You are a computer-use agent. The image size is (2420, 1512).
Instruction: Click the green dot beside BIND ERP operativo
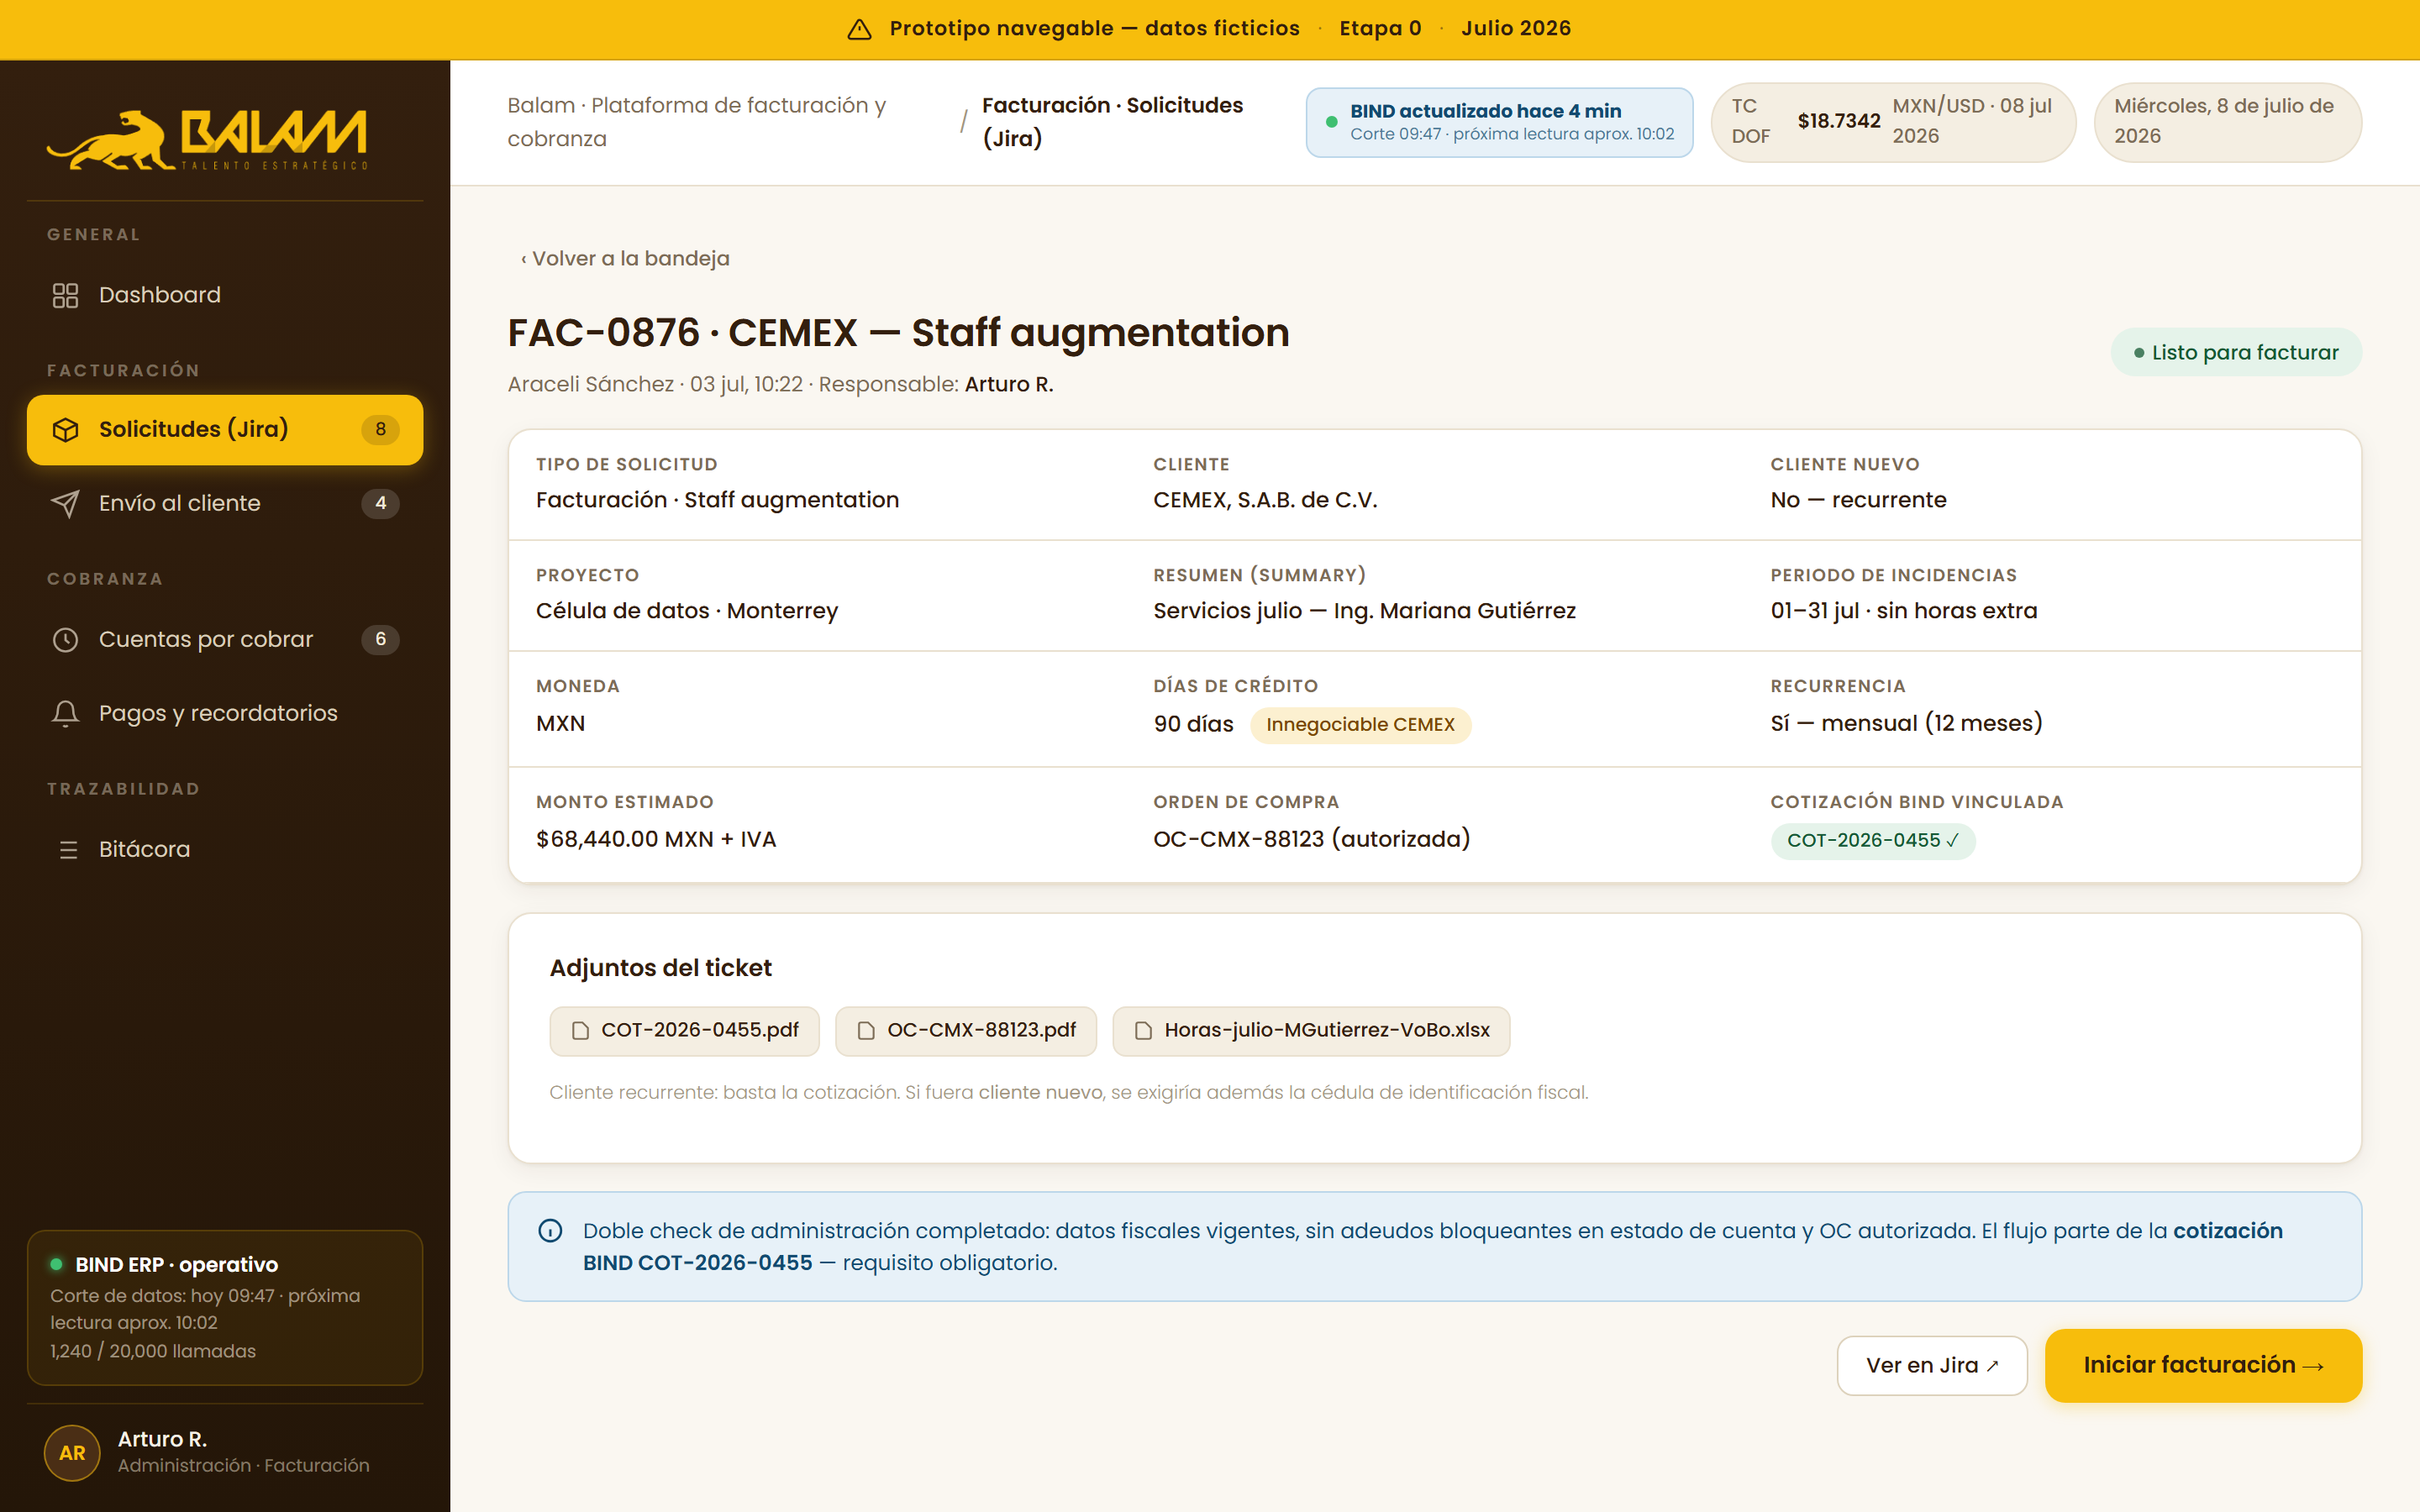[x=57, y=1264]
